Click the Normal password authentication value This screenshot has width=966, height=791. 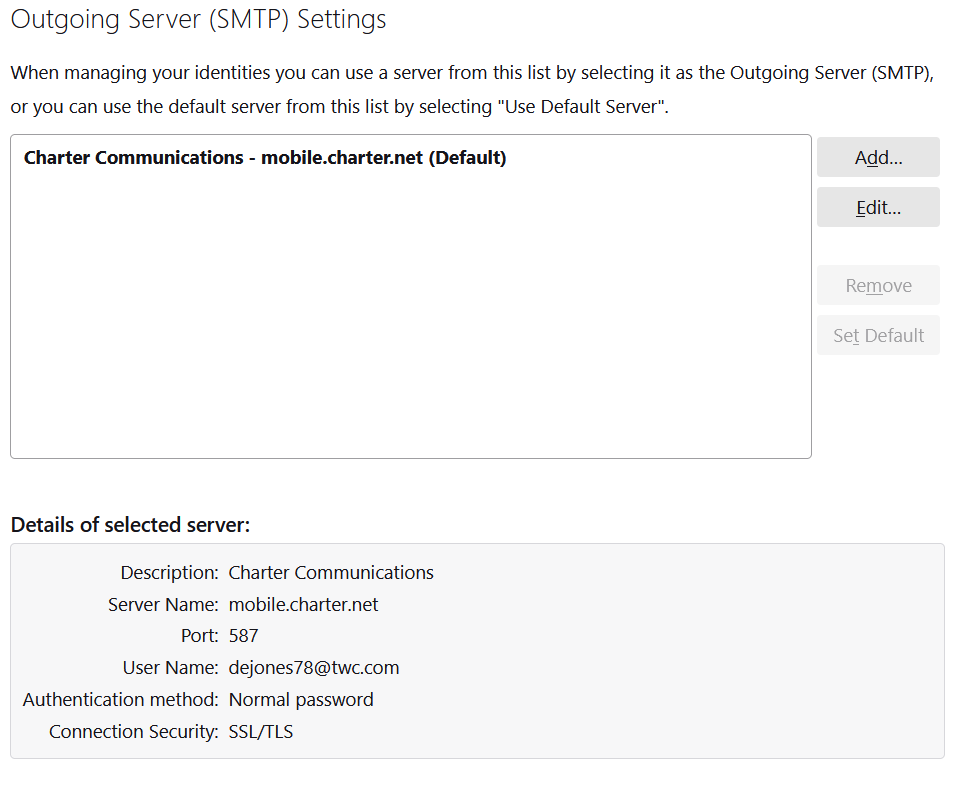301,700
